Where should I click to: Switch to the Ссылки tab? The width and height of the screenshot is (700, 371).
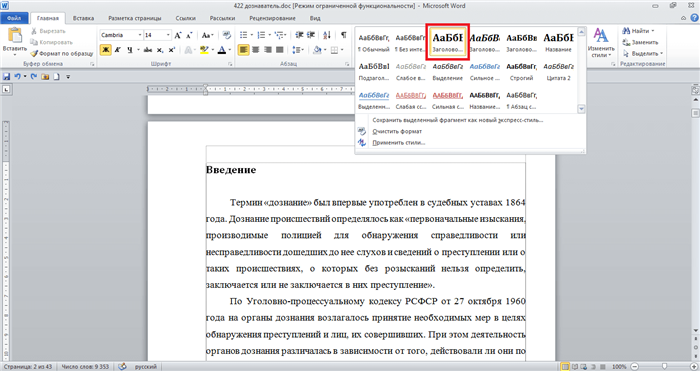pyautogui.click(x=186, y=18)
